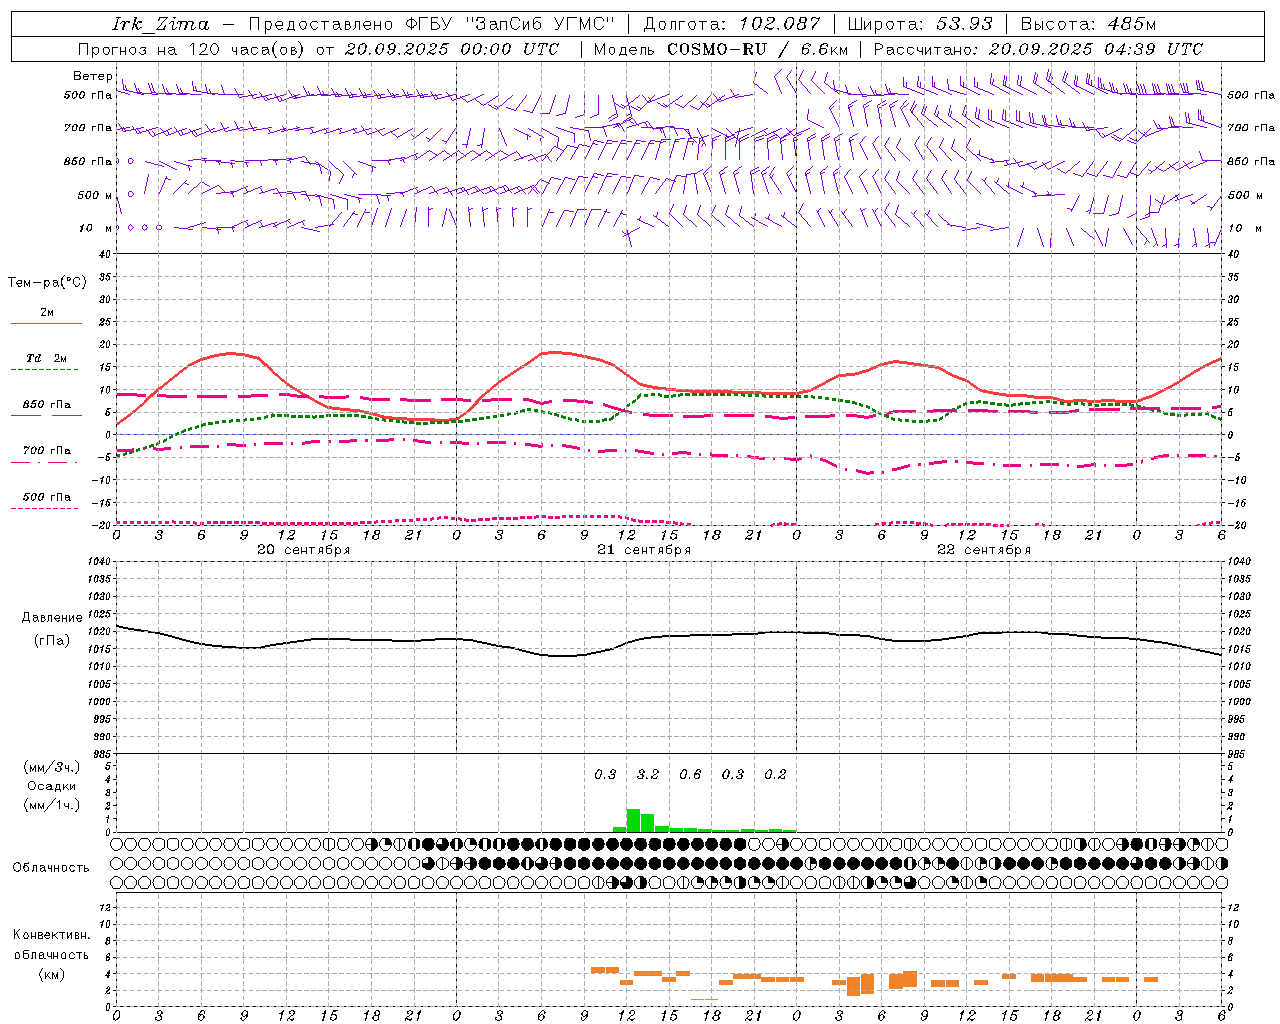
Task: Click the Осадки precipitation label
Action: click(52, 786)
